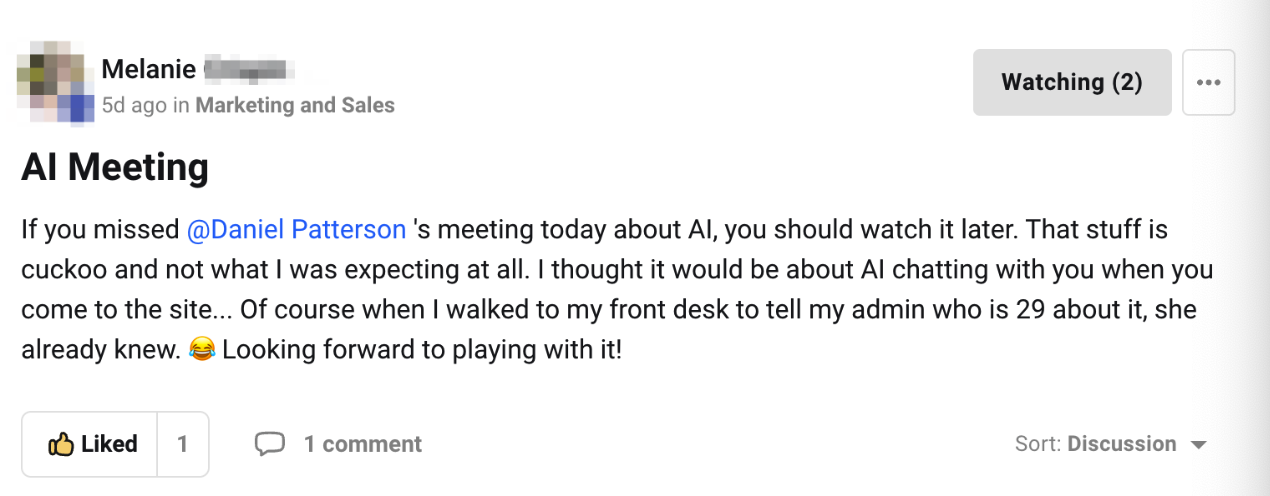The image size is (1270, 496).
Task: Click the "Sort:" label text
Action: [1038, 444]
